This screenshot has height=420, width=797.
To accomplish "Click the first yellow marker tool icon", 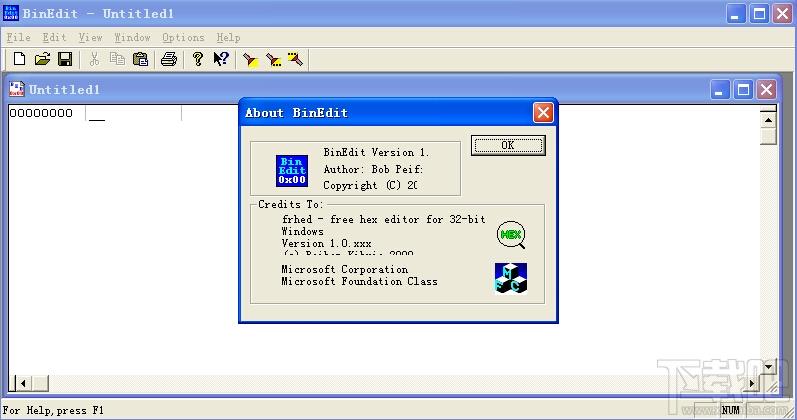I will pyautogui.click(x=250, y=59).
